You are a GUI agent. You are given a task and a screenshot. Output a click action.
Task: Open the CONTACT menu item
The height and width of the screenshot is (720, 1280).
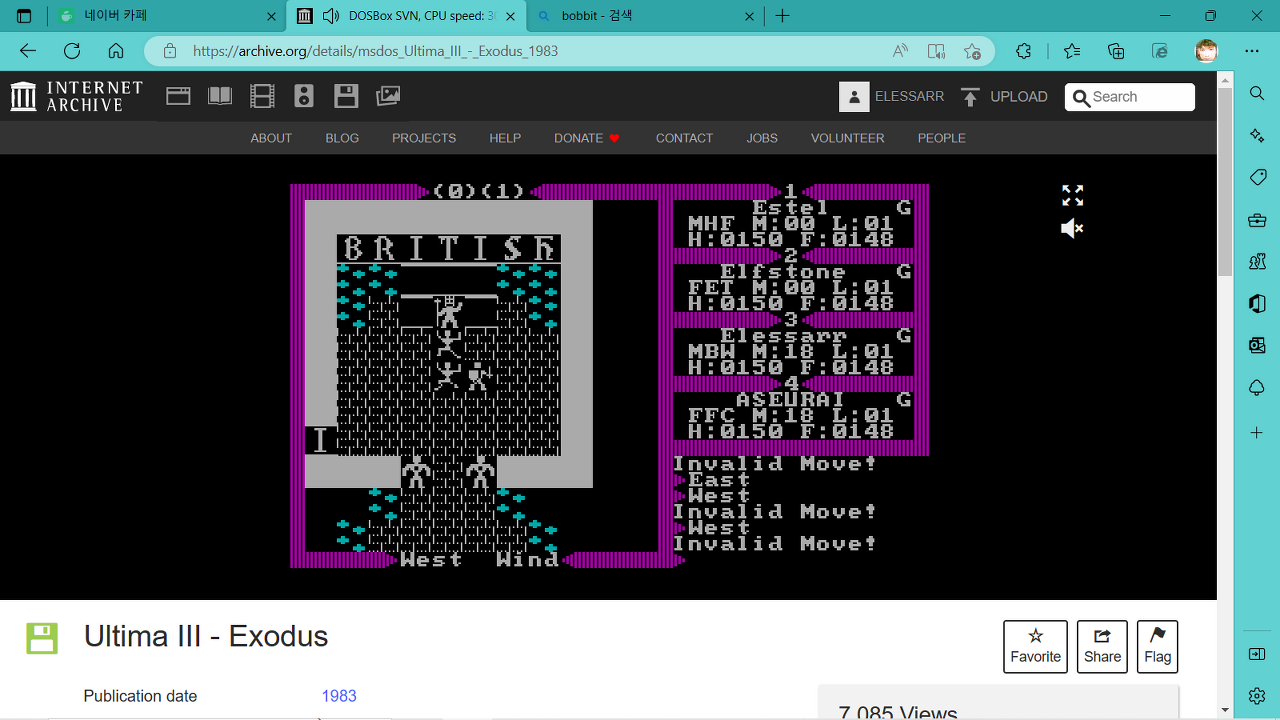684,138
